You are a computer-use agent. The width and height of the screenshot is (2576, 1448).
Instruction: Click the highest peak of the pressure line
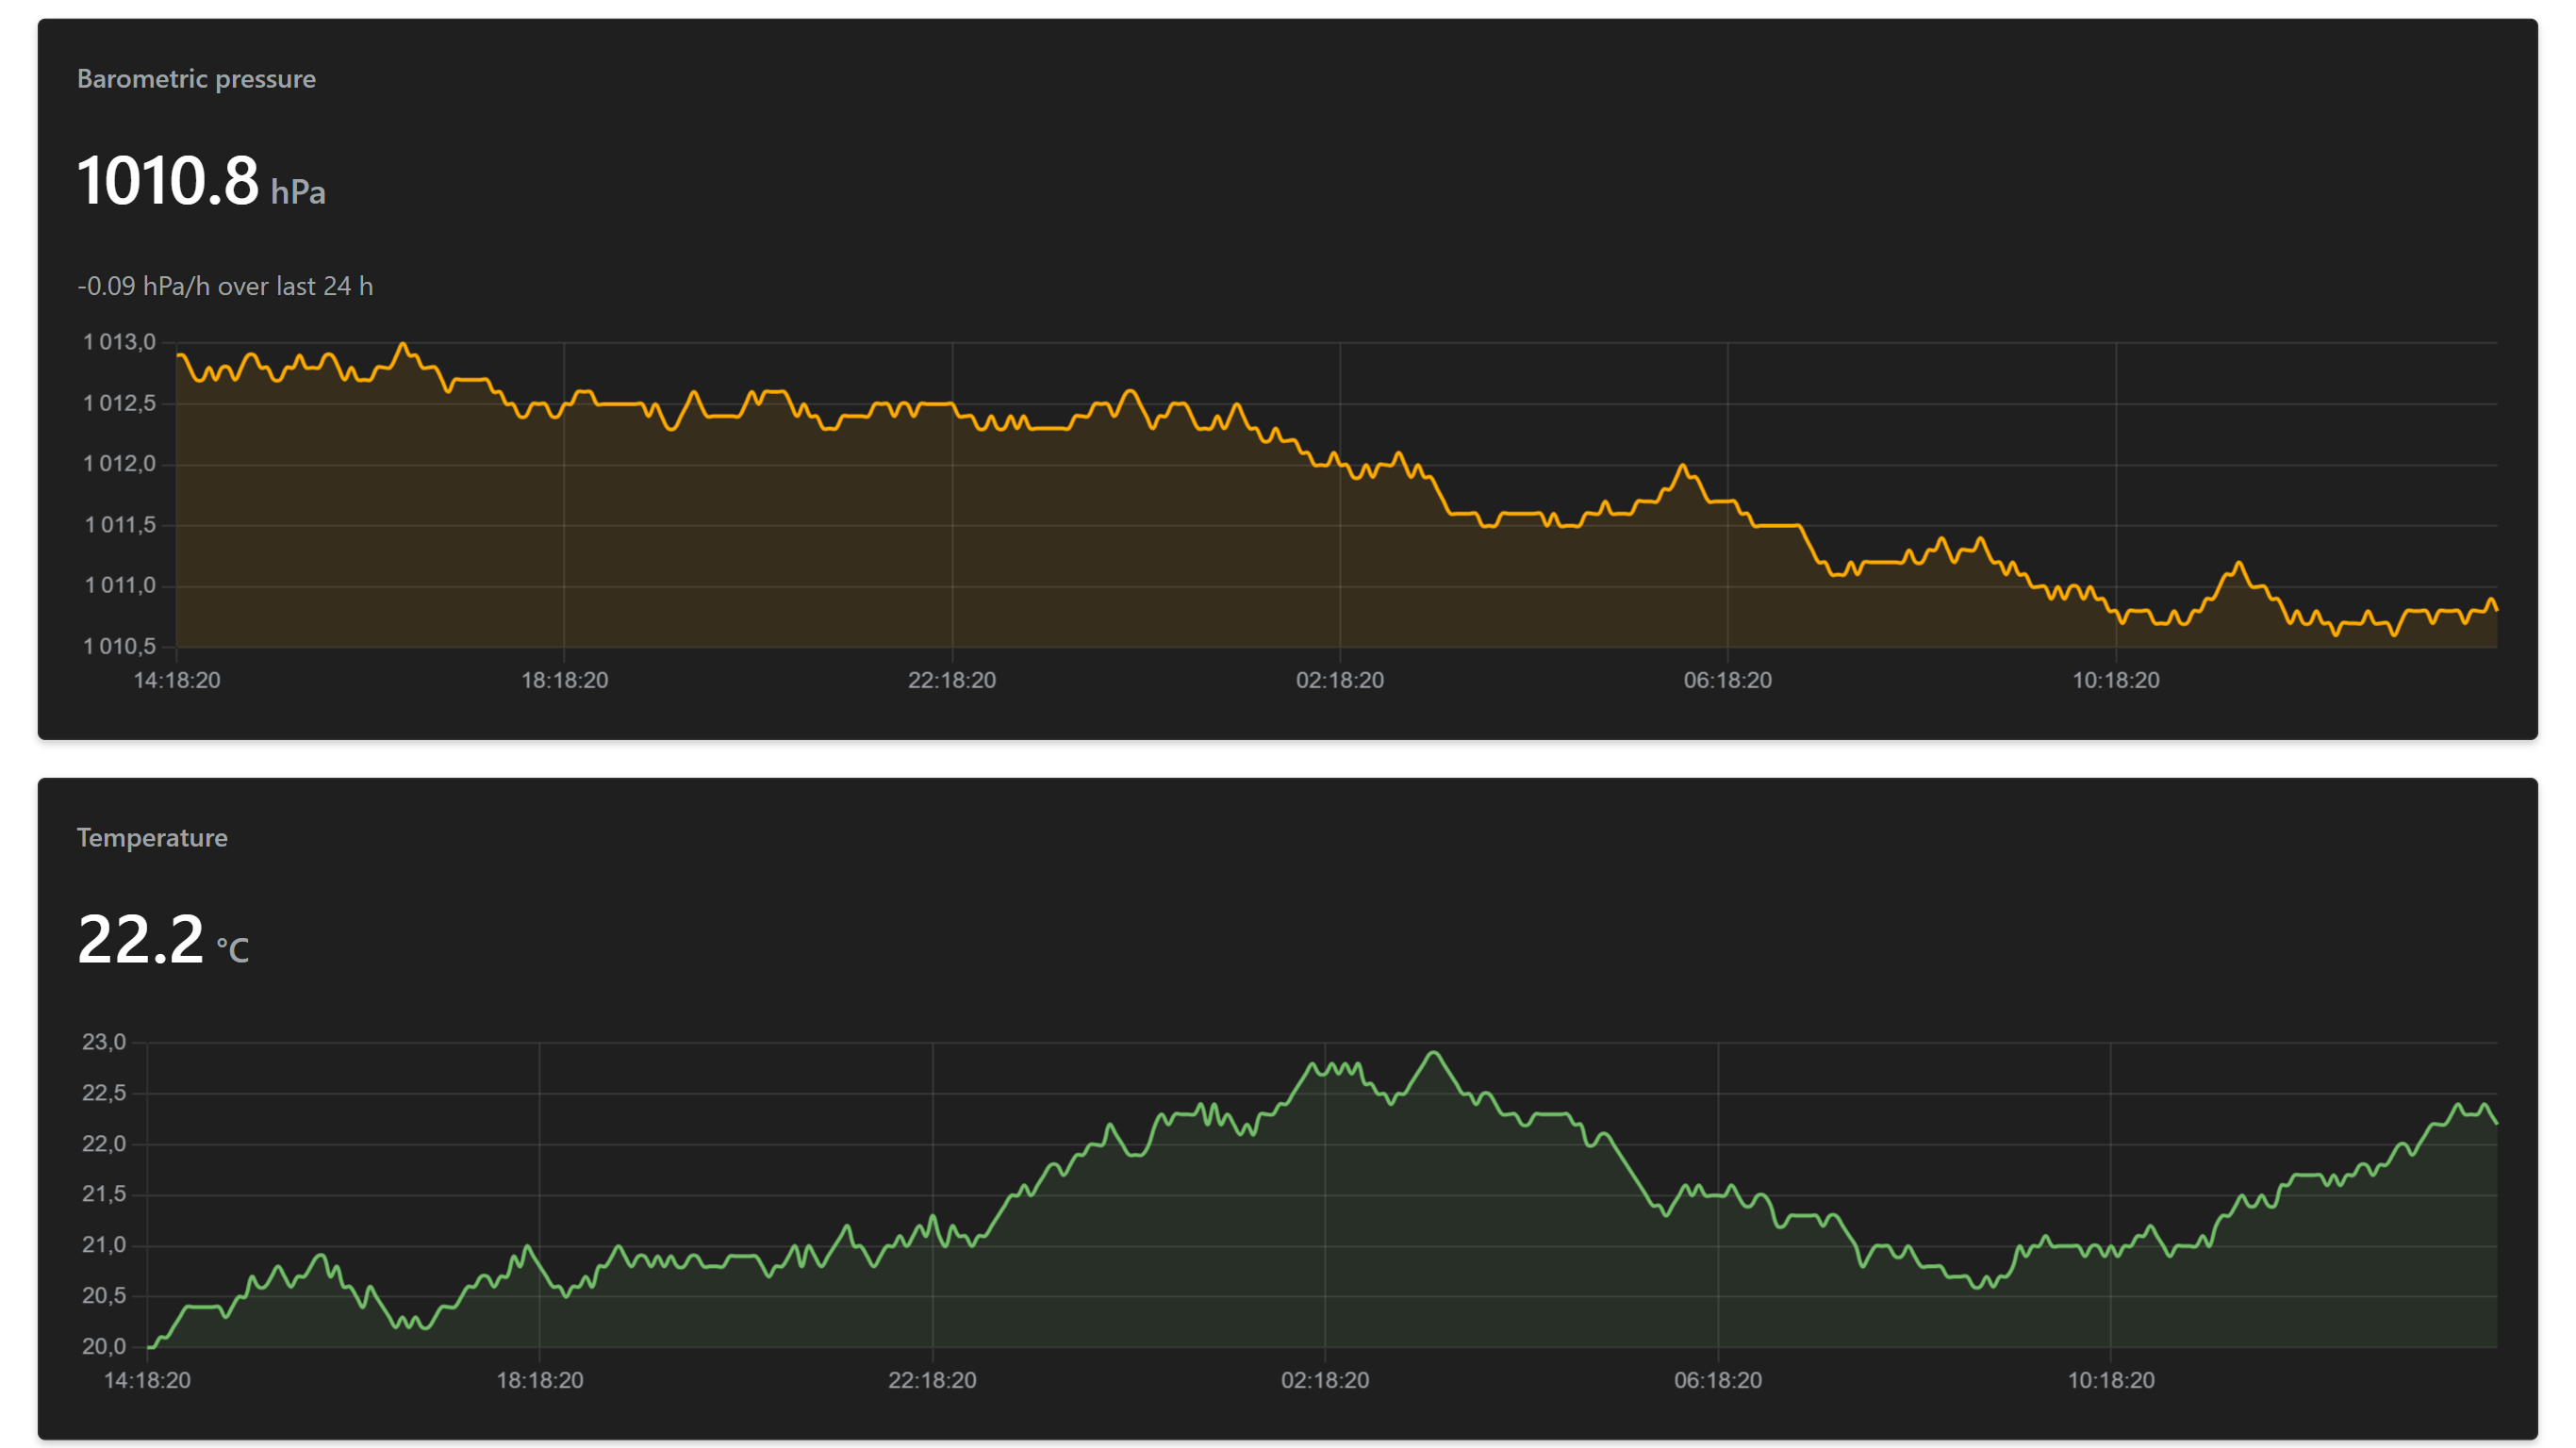tap(403, 345)
